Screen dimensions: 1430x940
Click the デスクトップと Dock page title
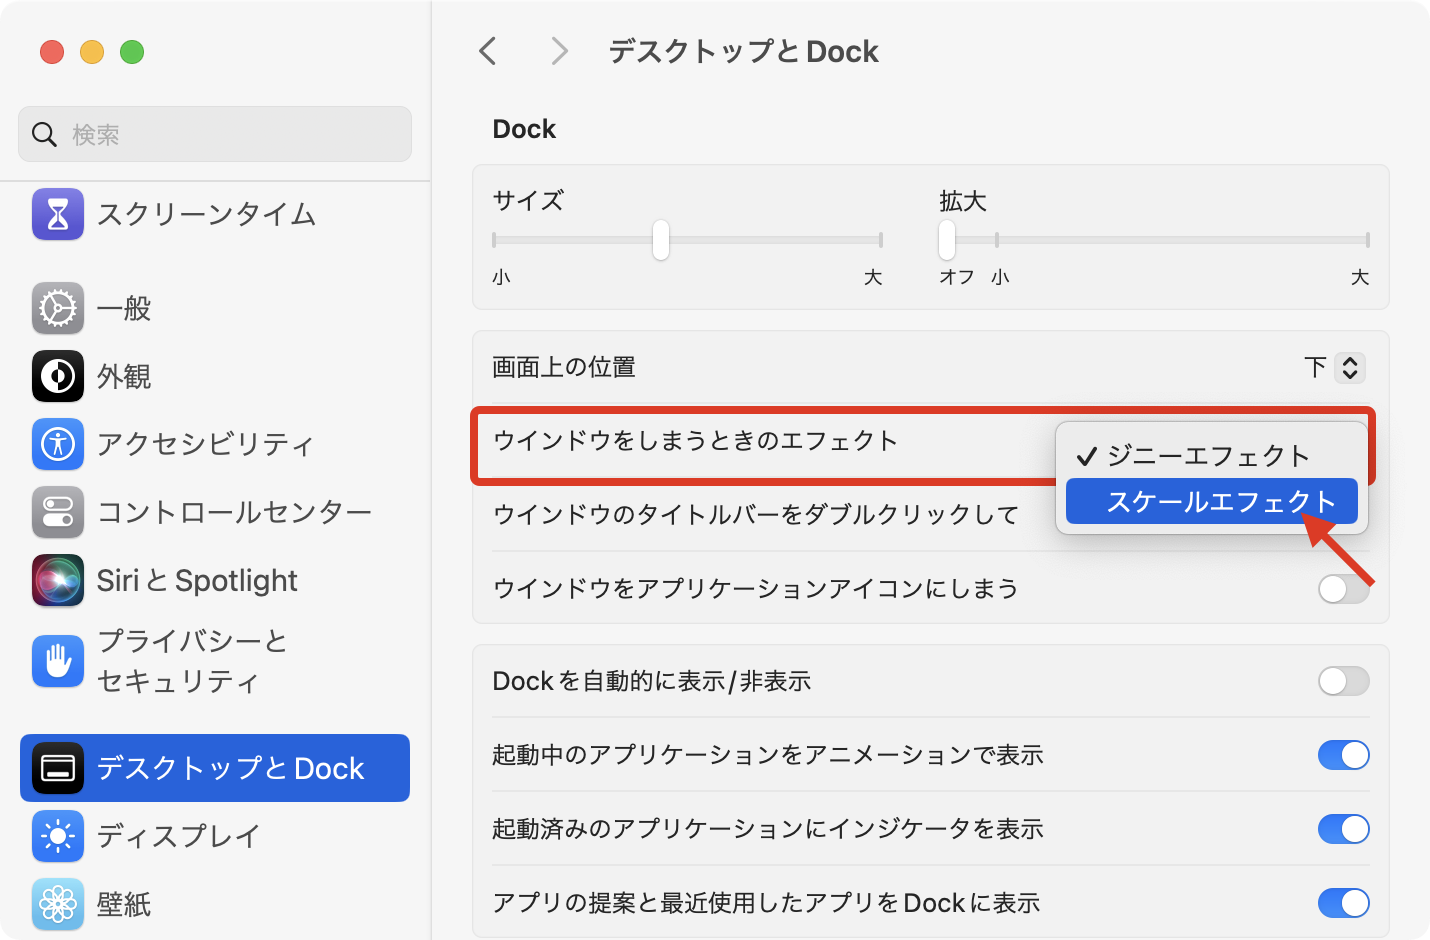coord(743,51)
